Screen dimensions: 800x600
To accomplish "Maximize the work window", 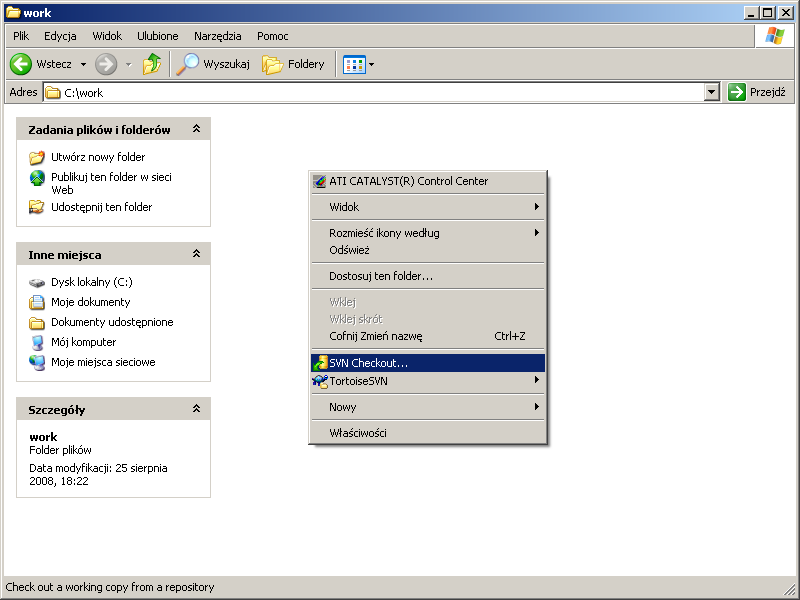I will point(767,13).
